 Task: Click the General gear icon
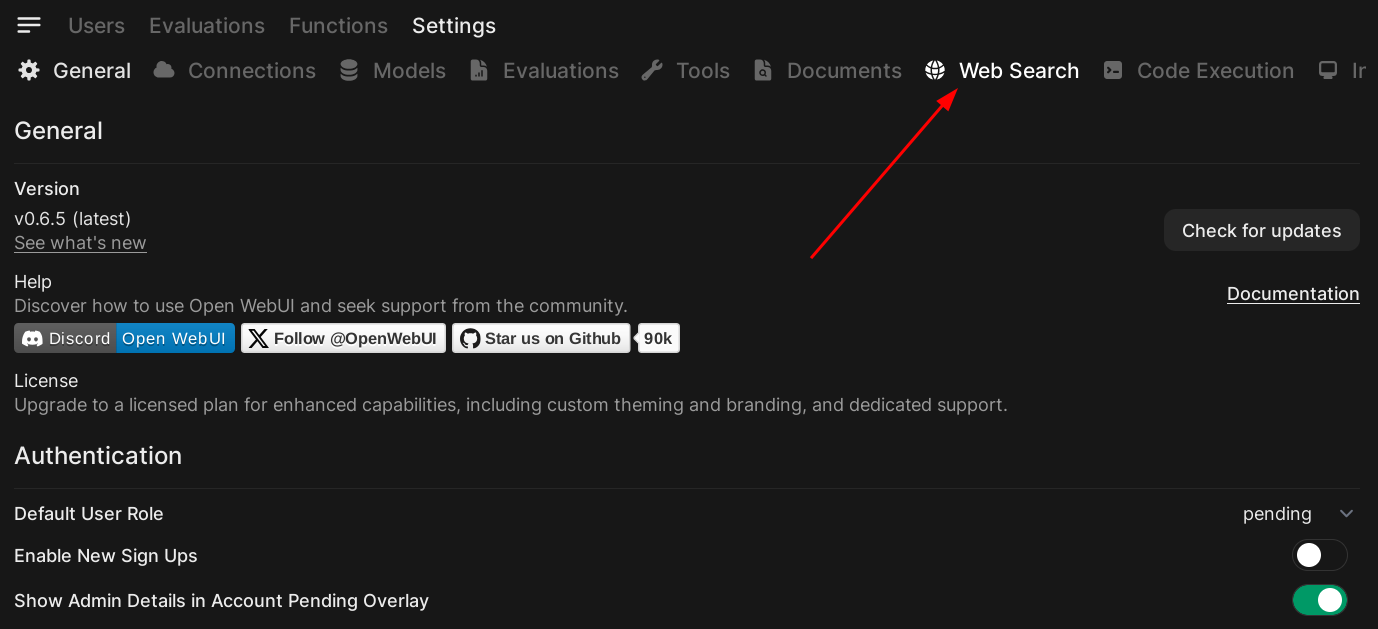pos(29,70)
